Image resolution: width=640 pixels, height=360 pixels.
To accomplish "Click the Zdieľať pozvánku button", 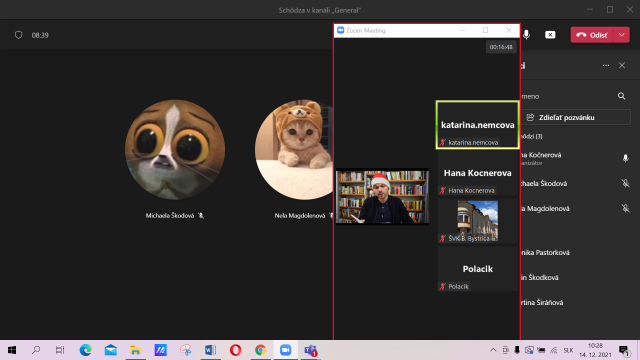I will [x=576, y=118].
